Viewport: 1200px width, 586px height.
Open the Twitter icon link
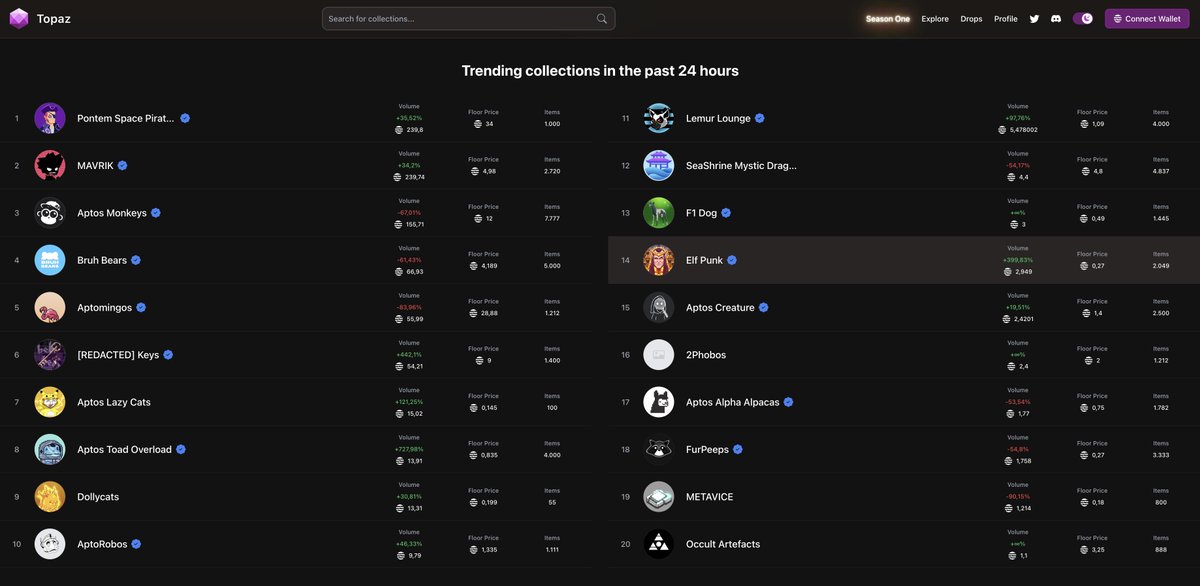(1034, 19)
